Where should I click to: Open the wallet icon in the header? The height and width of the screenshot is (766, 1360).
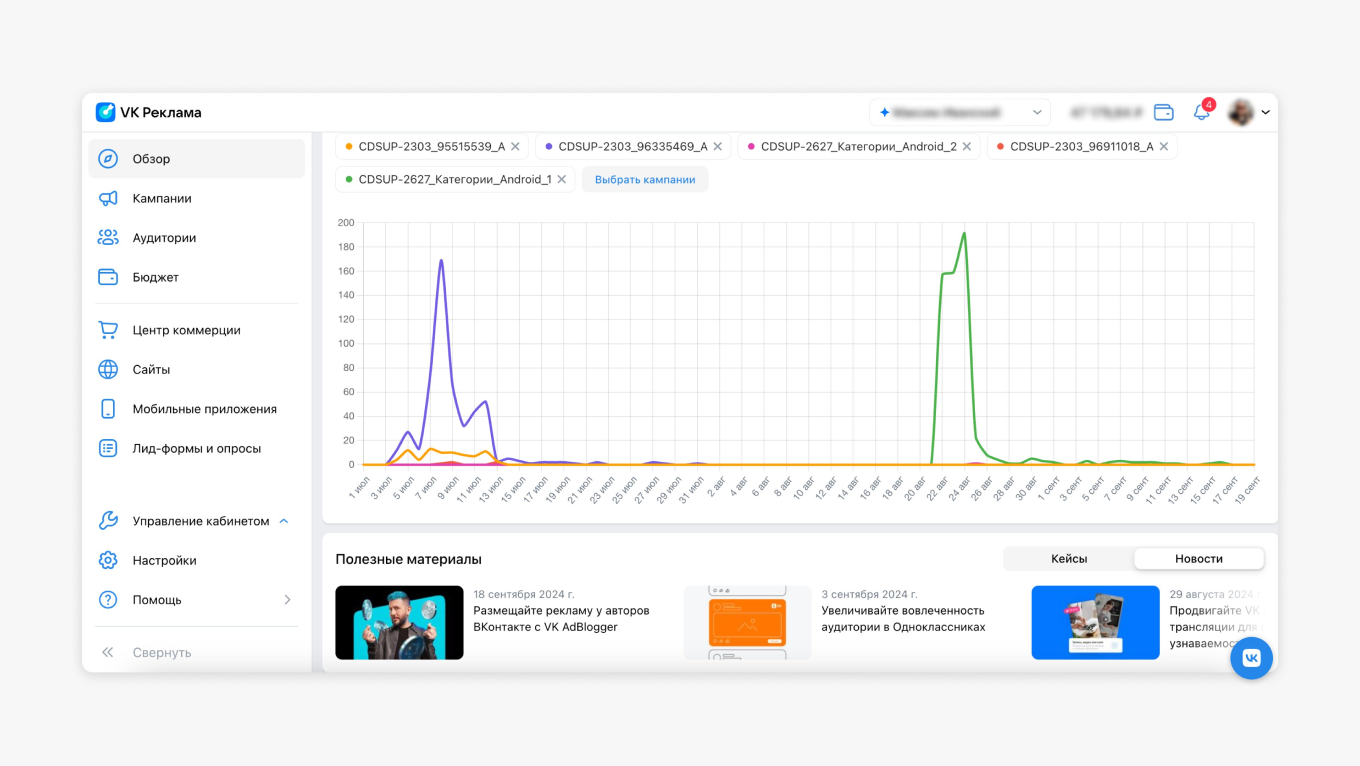(1163, 112)
